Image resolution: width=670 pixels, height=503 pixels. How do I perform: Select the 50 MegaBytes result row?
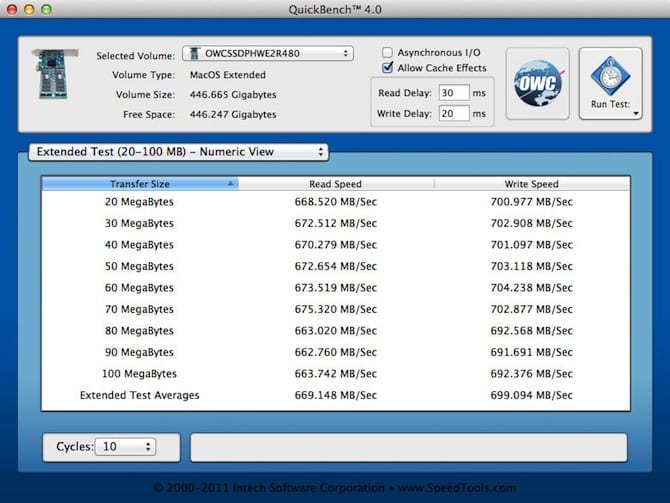click(335, 267)
